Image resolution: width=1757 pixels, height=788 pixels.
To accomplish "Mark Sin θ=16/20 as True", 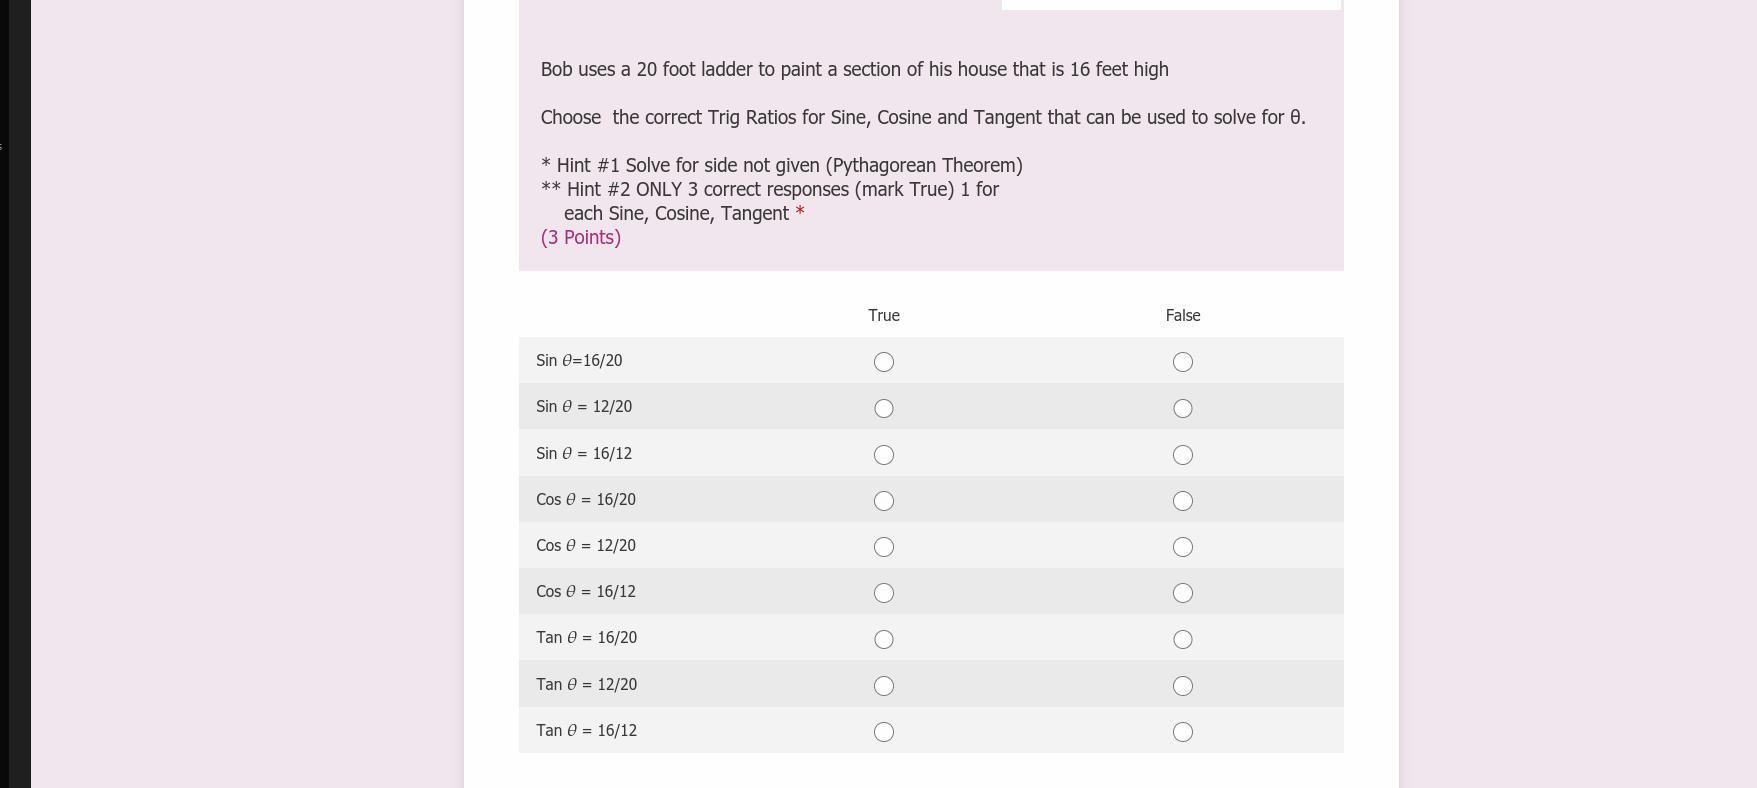I will click(883, 362).
